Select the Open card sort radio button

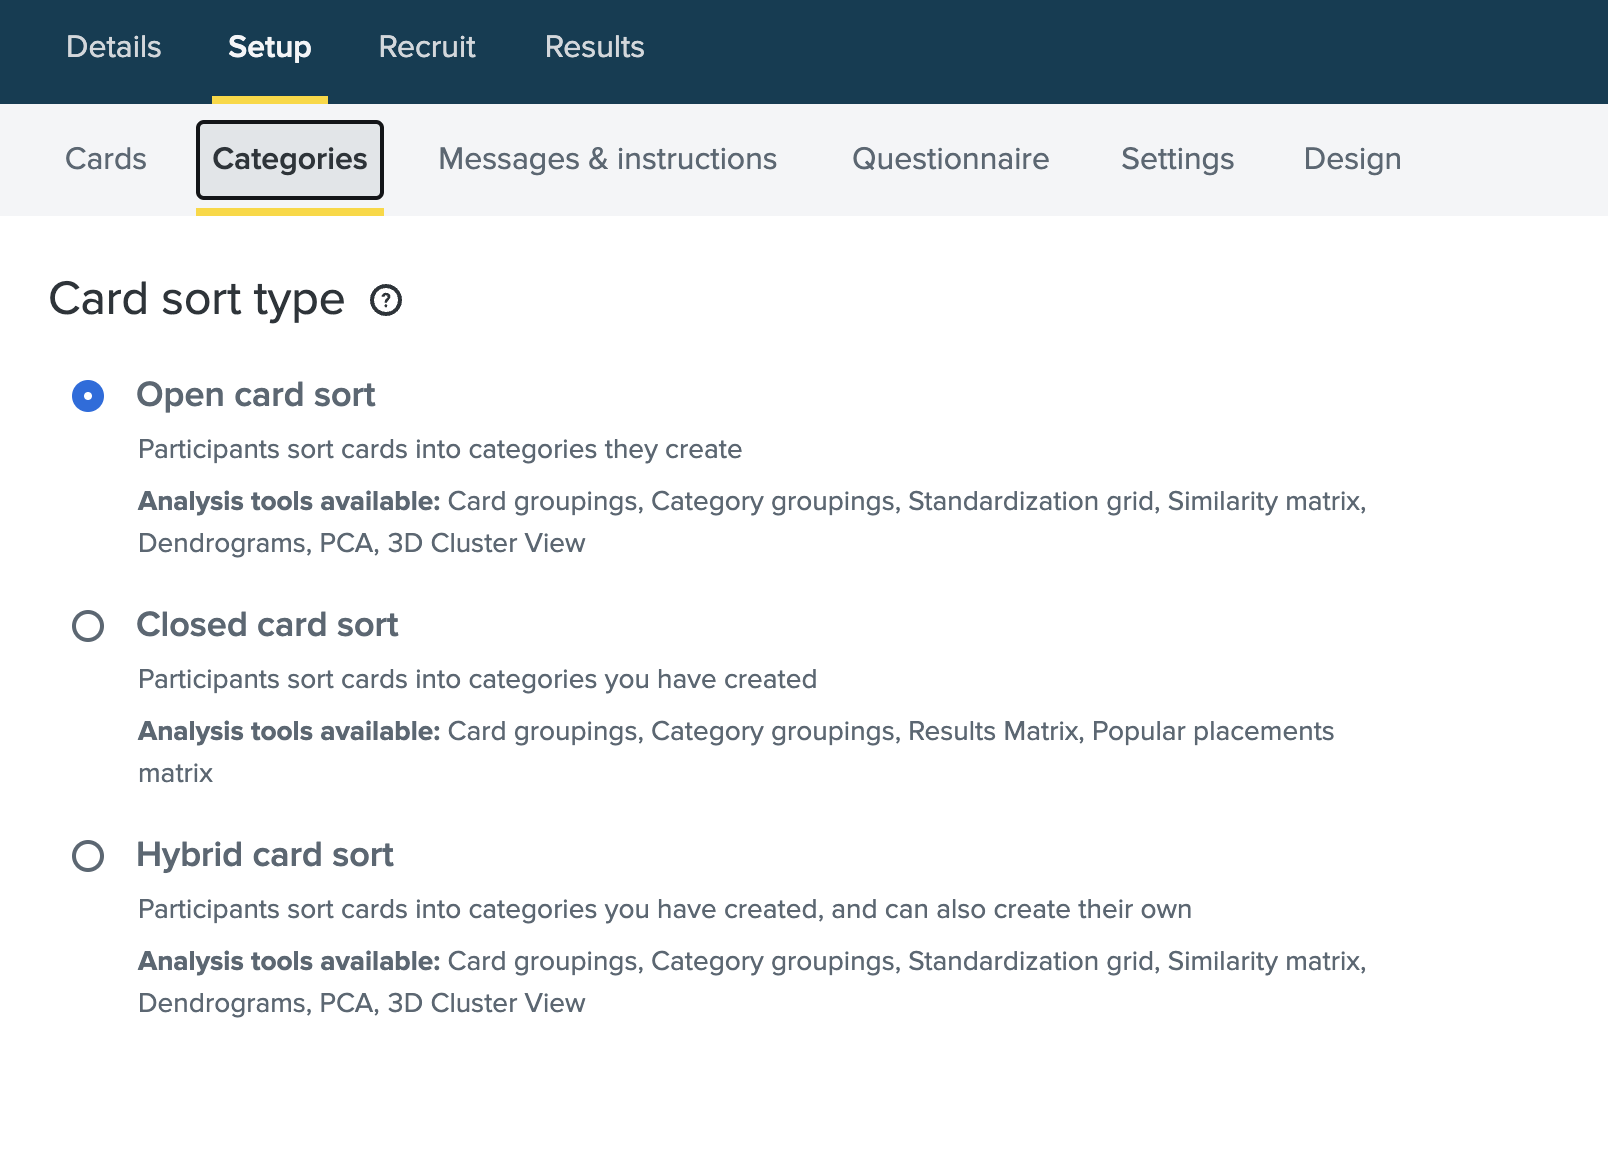pos(88,396)
